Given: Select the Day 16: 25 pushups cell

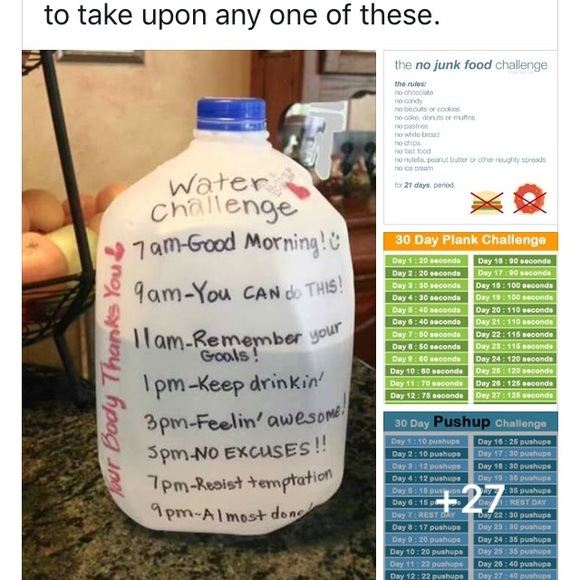Looking at the screenshot, I should pos(514,441).
